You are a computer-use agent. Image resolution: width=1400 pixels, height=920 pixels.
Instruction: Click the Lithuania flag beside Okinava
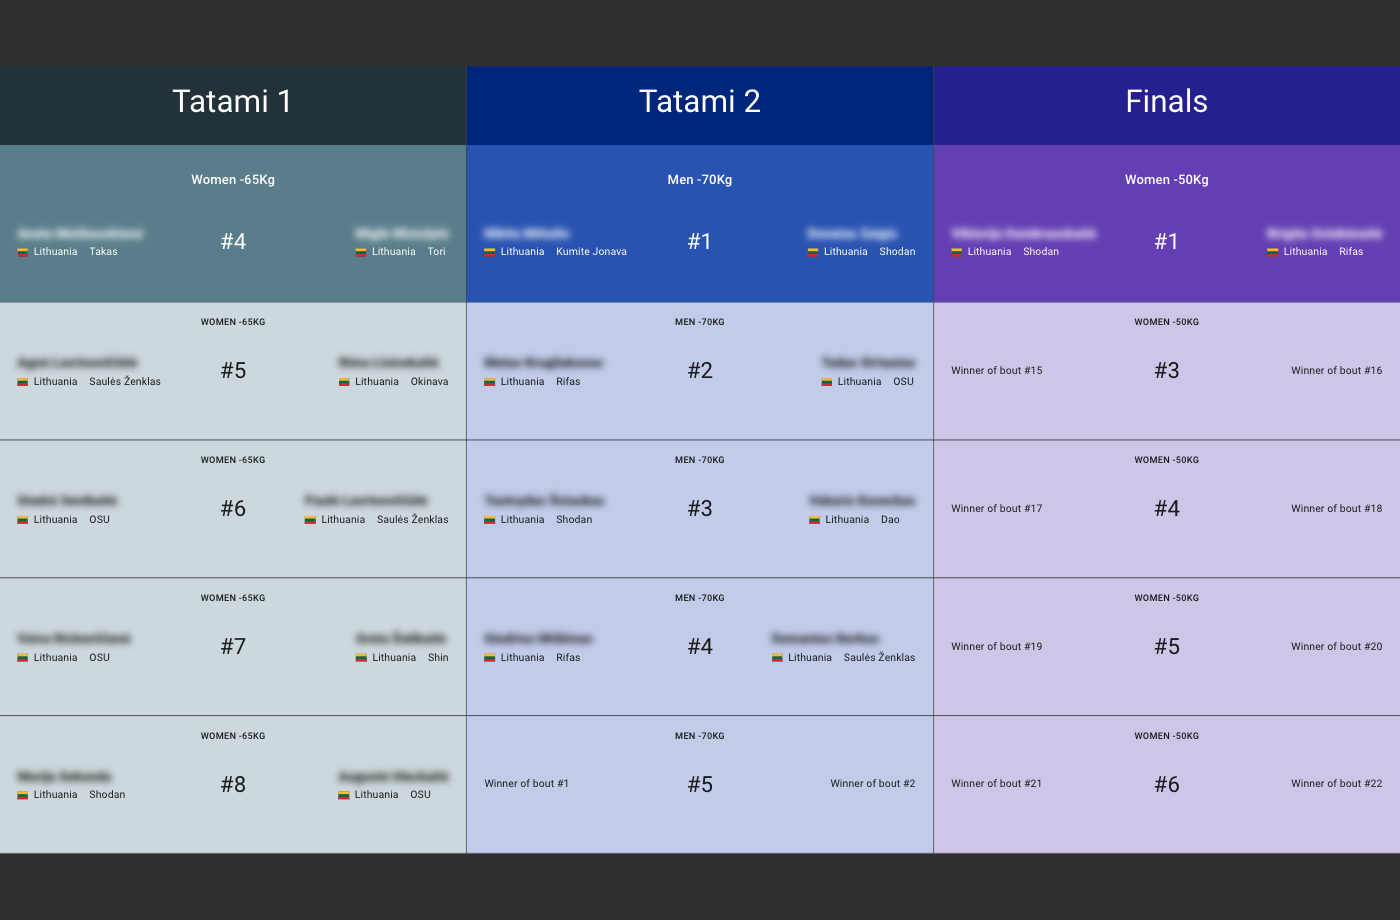[344, 382]
